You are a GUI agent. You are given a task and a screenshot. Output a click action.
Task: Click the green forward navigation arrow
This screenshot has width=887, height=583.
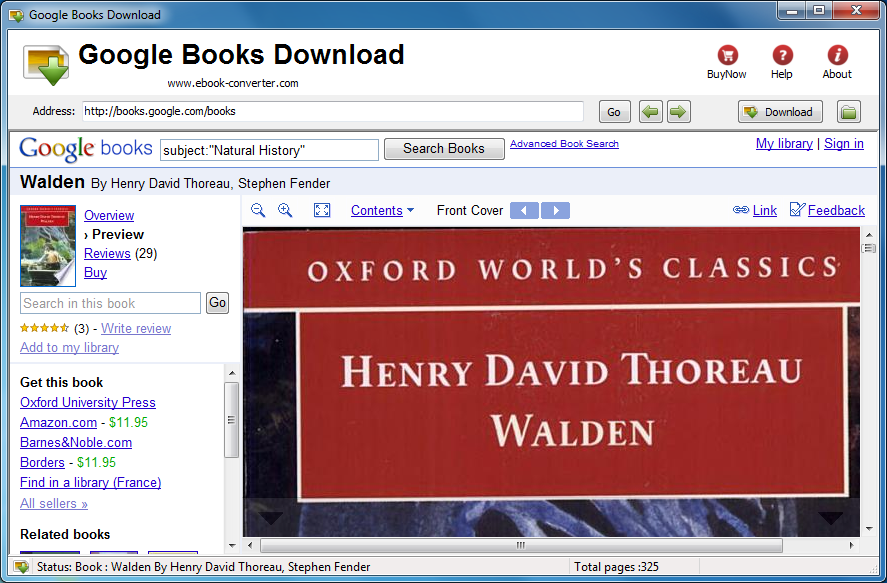[678, 112]
